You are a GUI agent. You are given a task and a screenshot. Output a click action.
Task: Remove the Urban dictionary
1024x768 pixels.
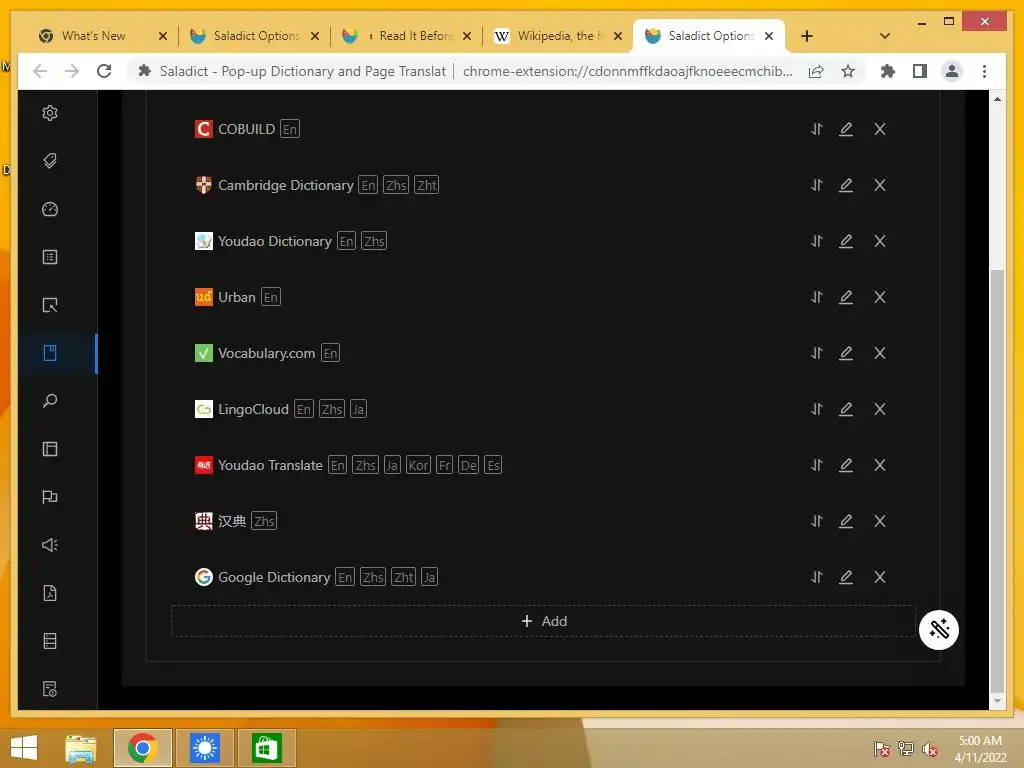(x=880, y=297)
